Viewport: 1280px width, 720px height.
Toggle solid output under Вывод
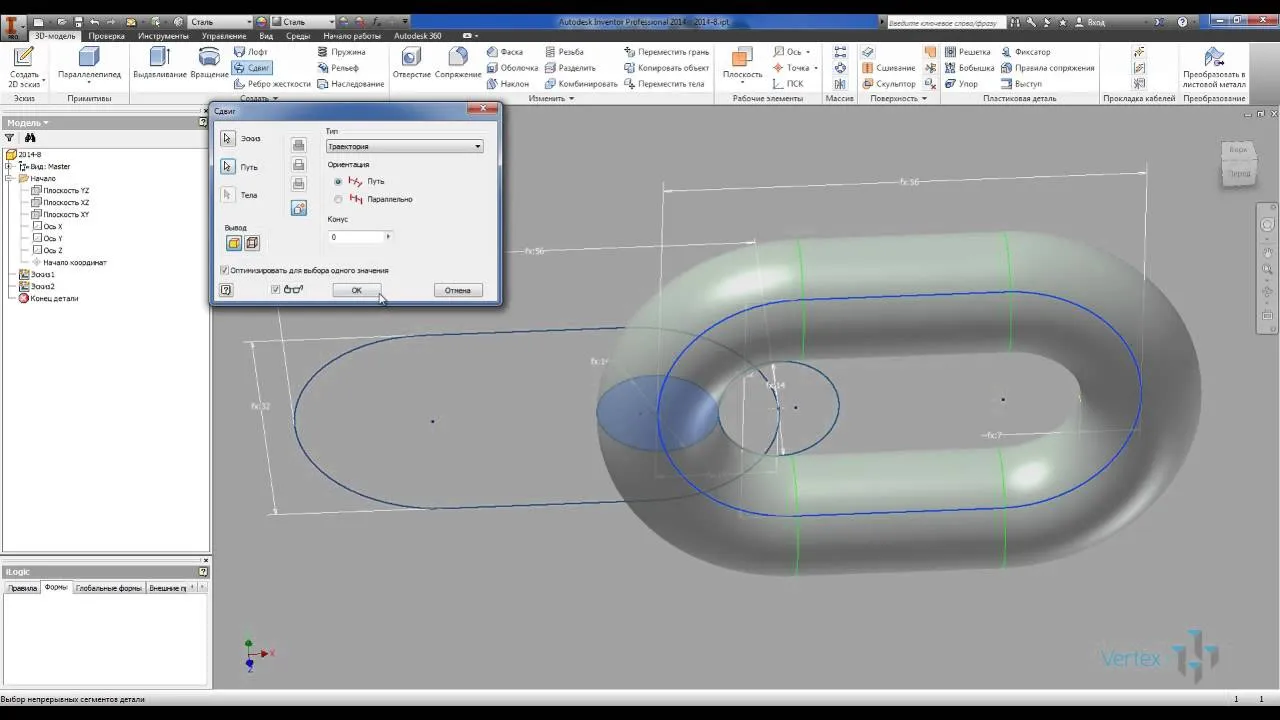pos(233,243)
